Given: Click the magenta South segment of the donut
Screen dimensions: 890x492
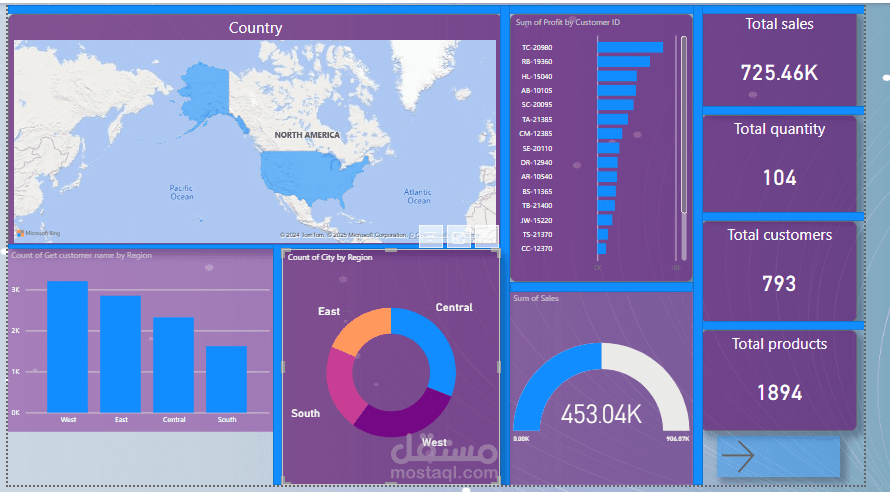Looking at the screenshot, I should 344,386.
